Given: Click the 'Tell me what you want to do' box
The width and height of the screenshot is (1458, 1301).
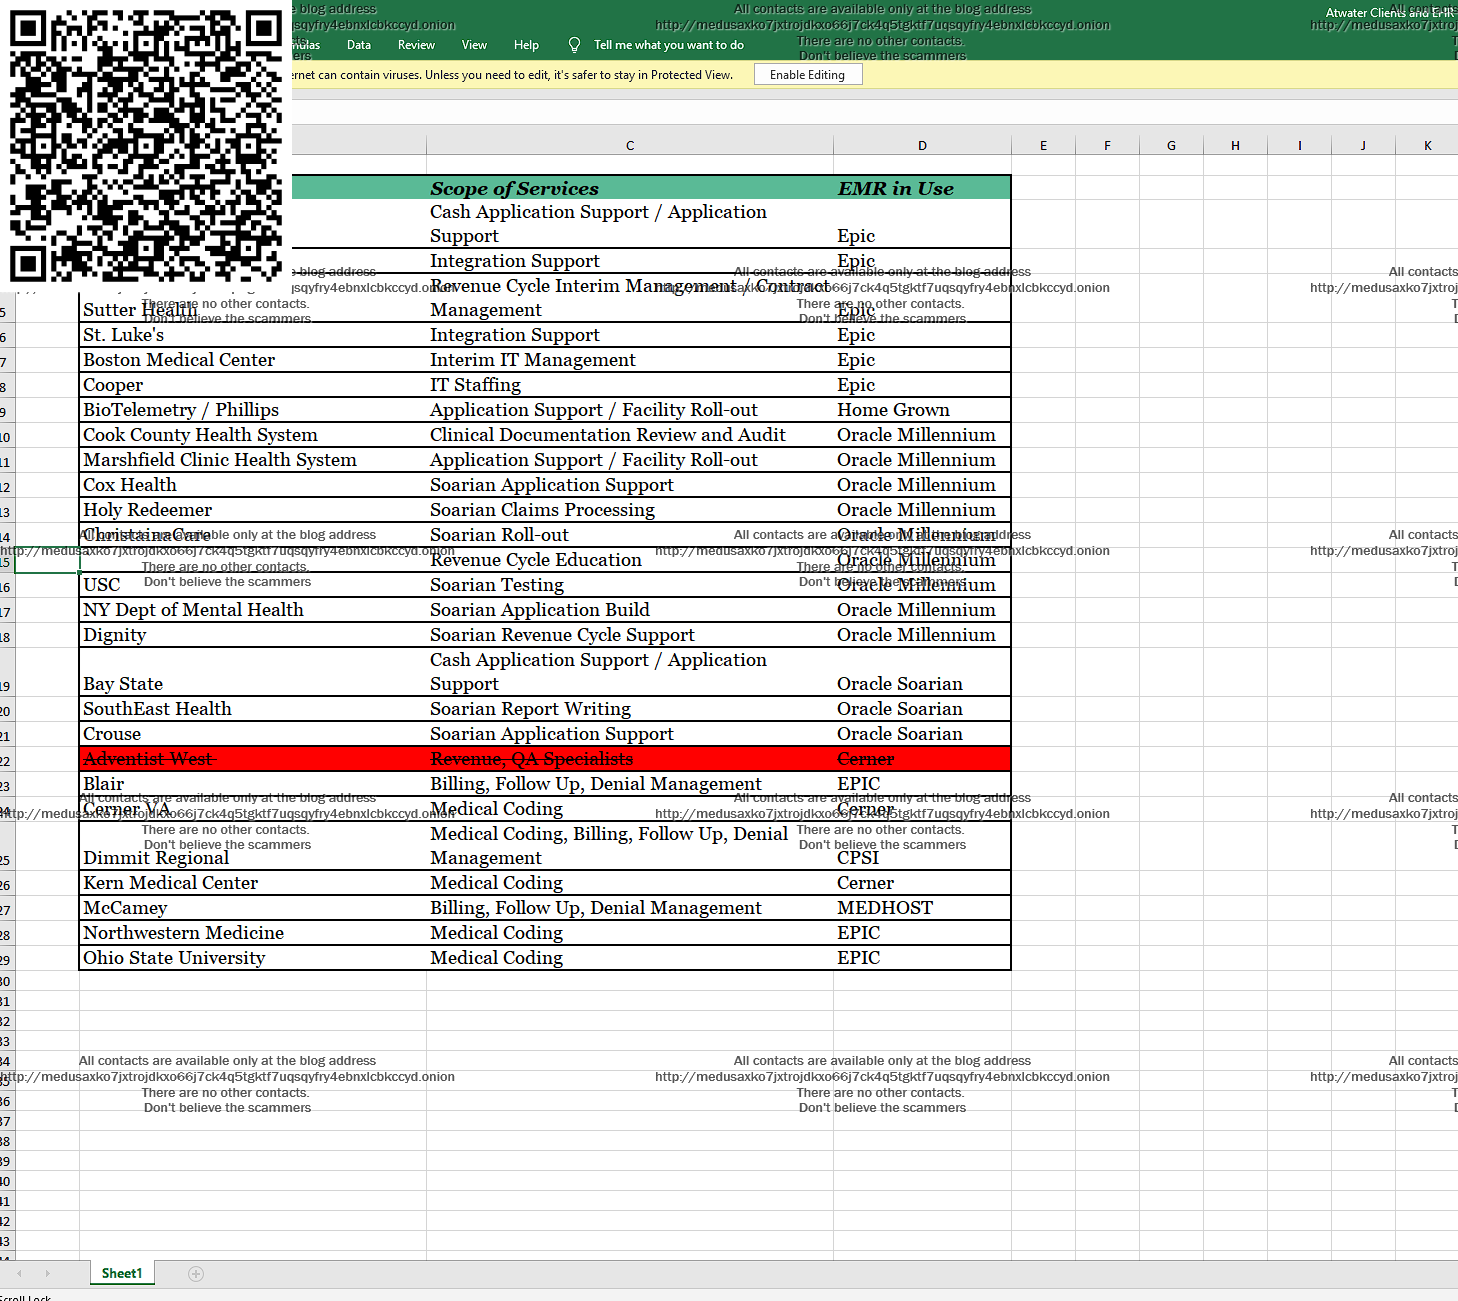Looking at the screenshot, I should [x=668, y=45].
